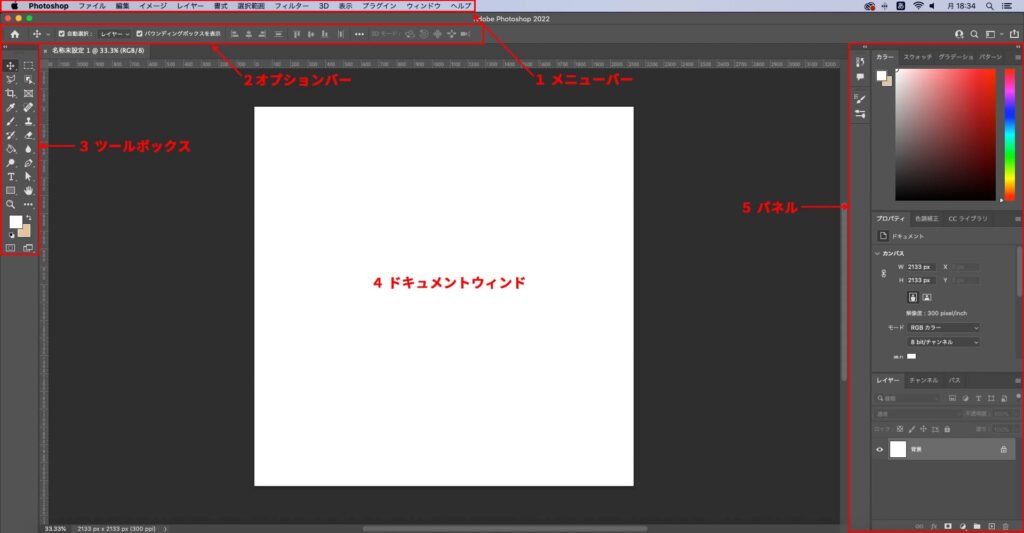This screenshot has width=1024, height=533.
Task: Select the Pen tool
Action: point(29,163)
